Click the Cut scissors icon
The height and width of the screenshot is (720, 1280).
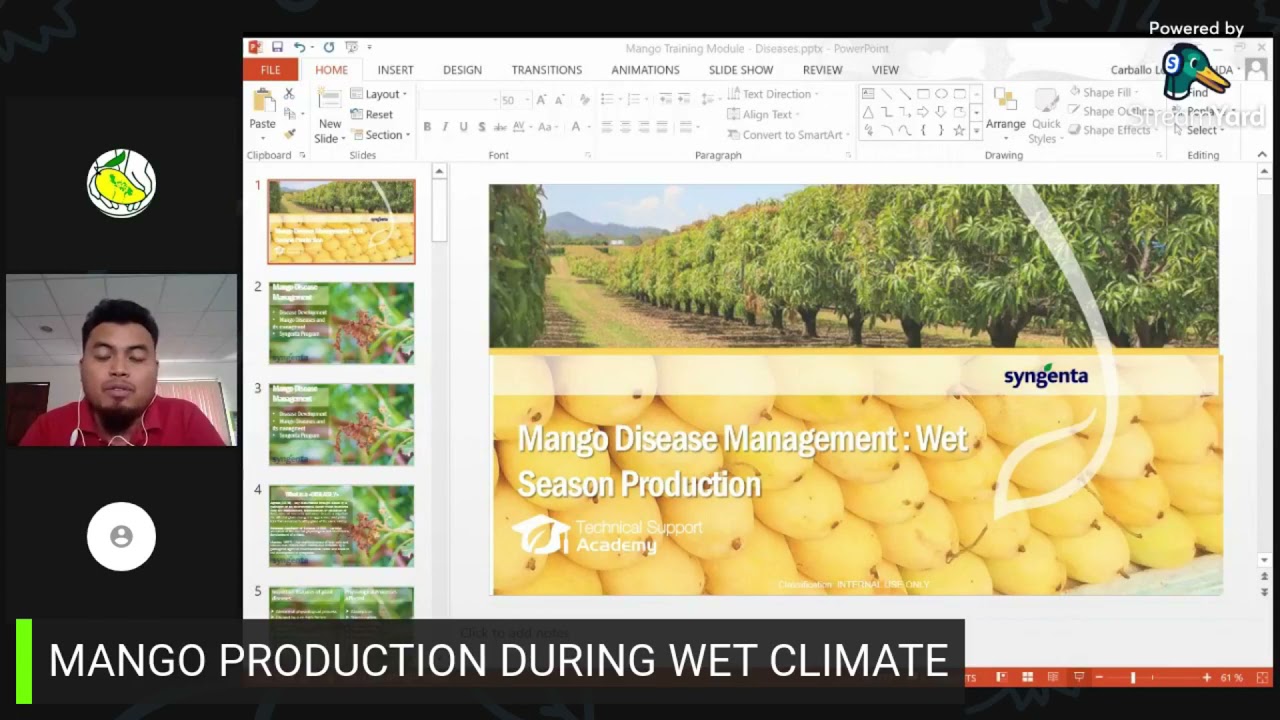pyautogui.click(x=289, y=94)
